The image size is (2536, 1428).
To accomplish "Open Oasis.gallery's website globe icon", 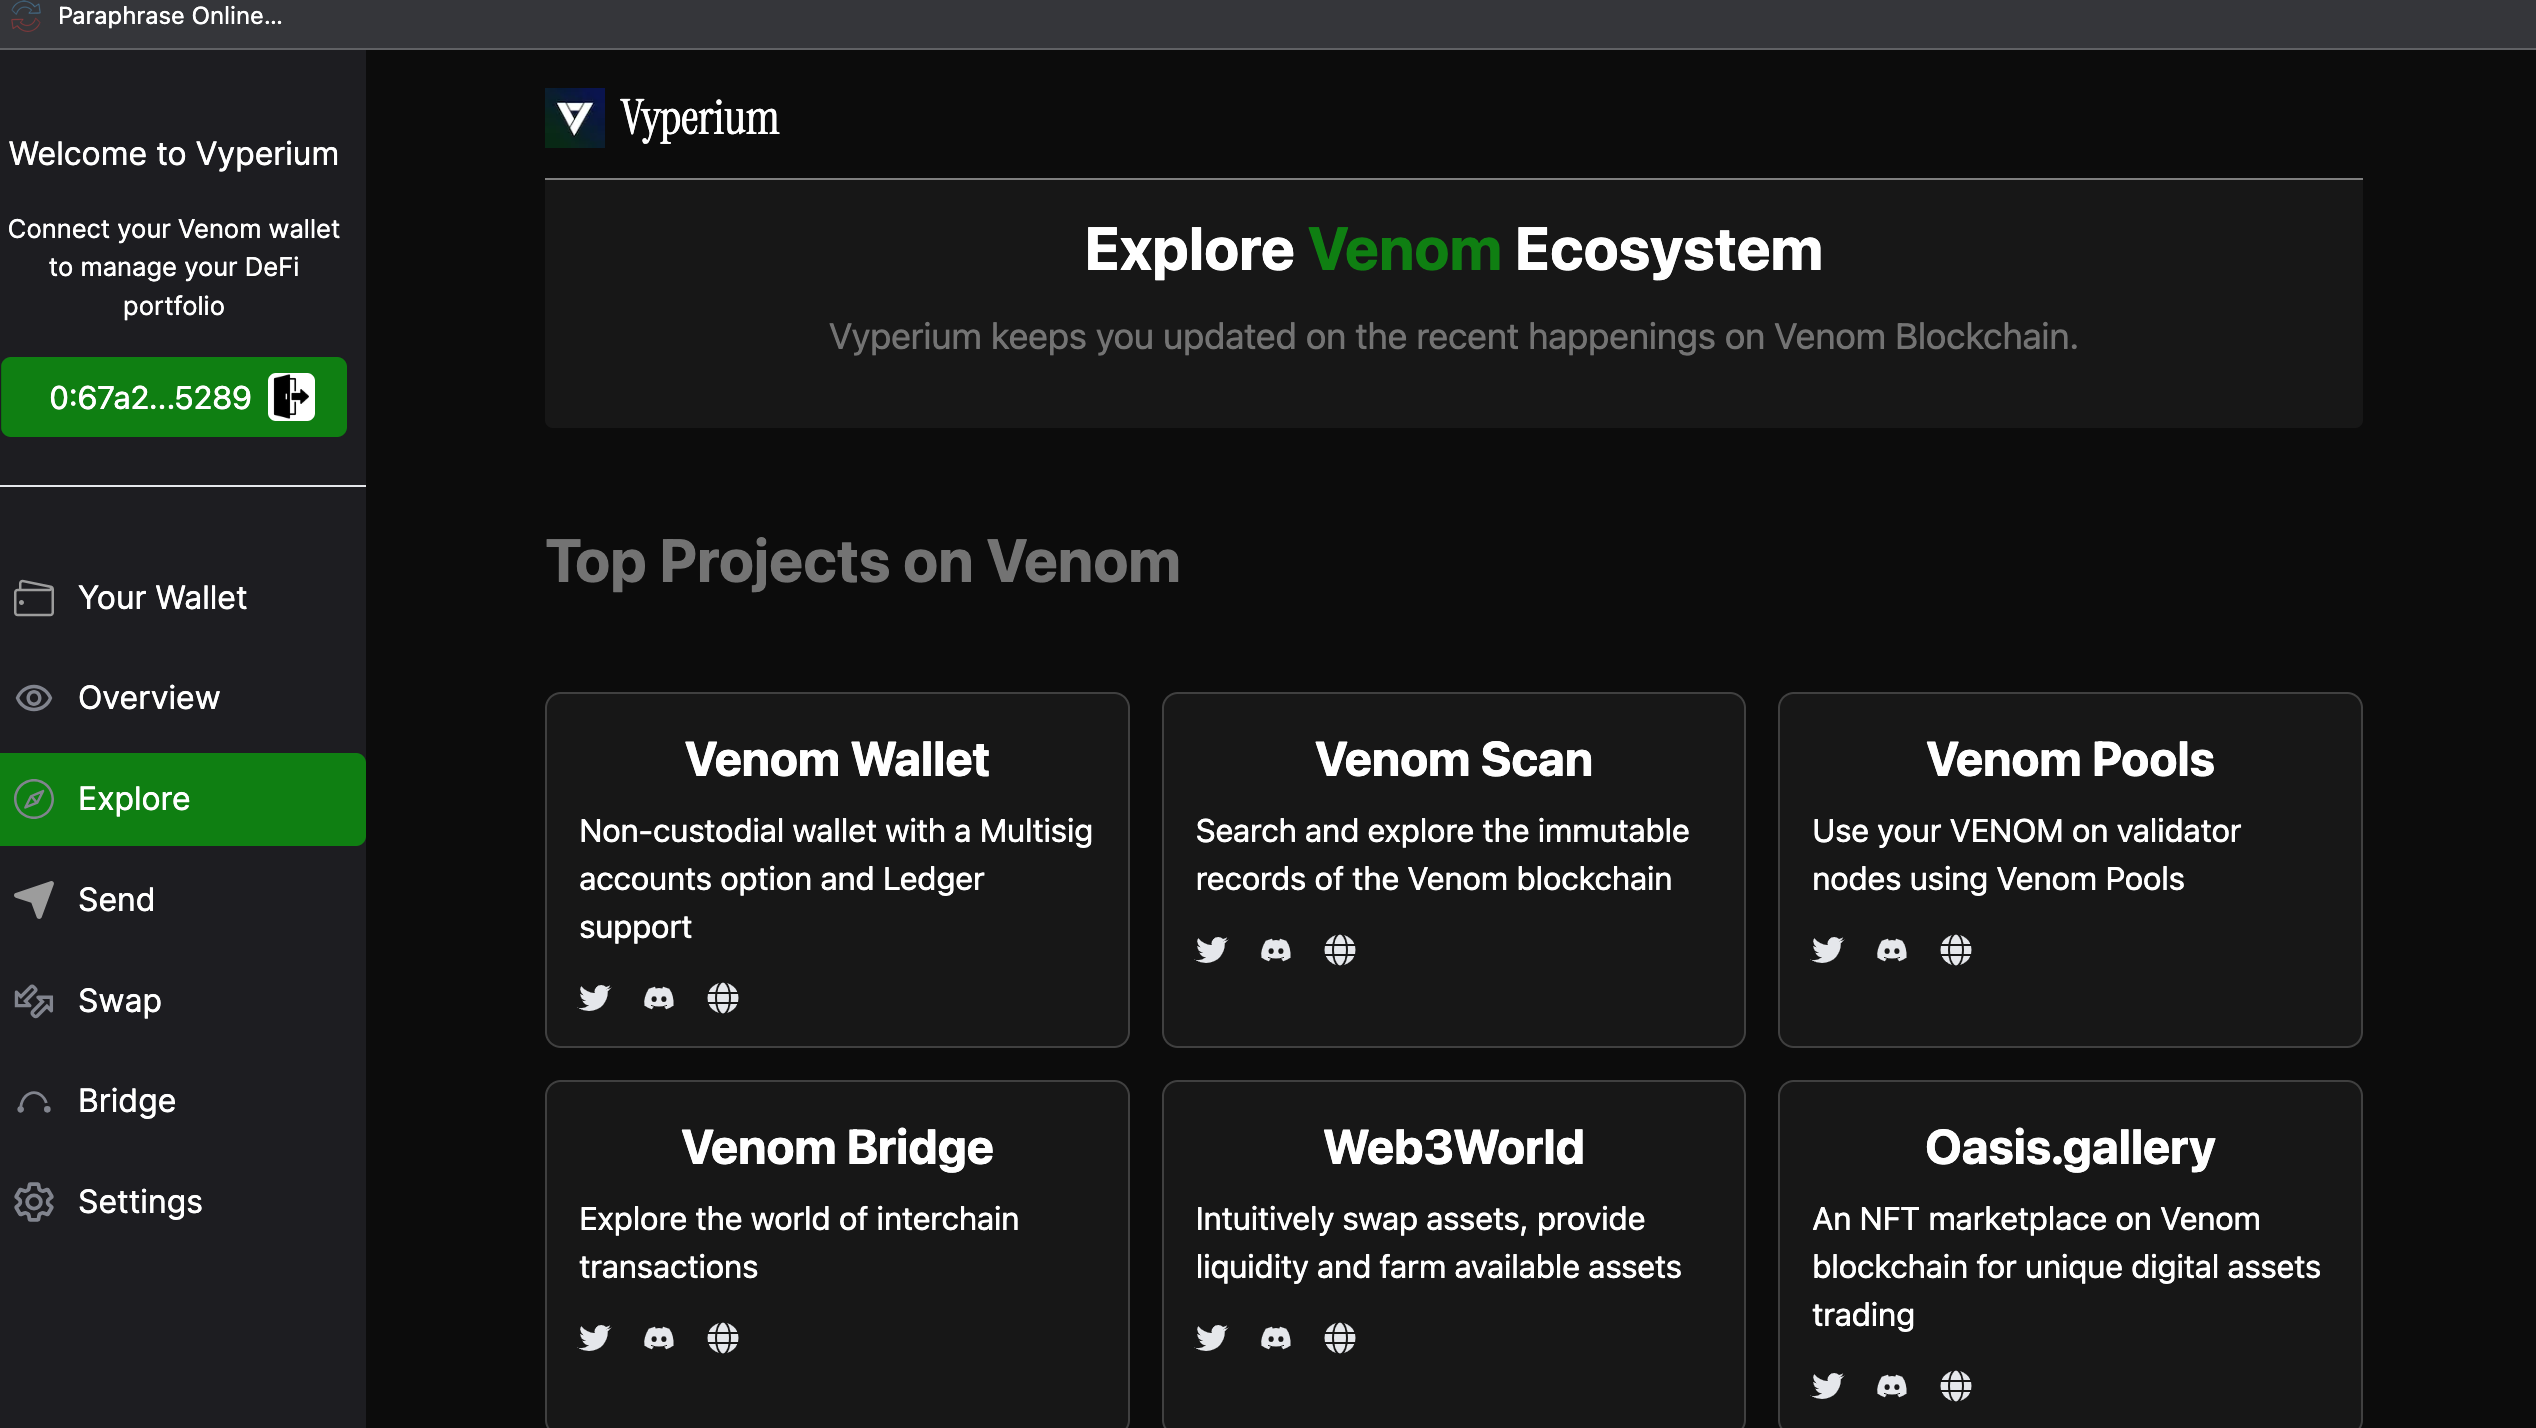I will pyautogui.click(x=1956, y=1385).
